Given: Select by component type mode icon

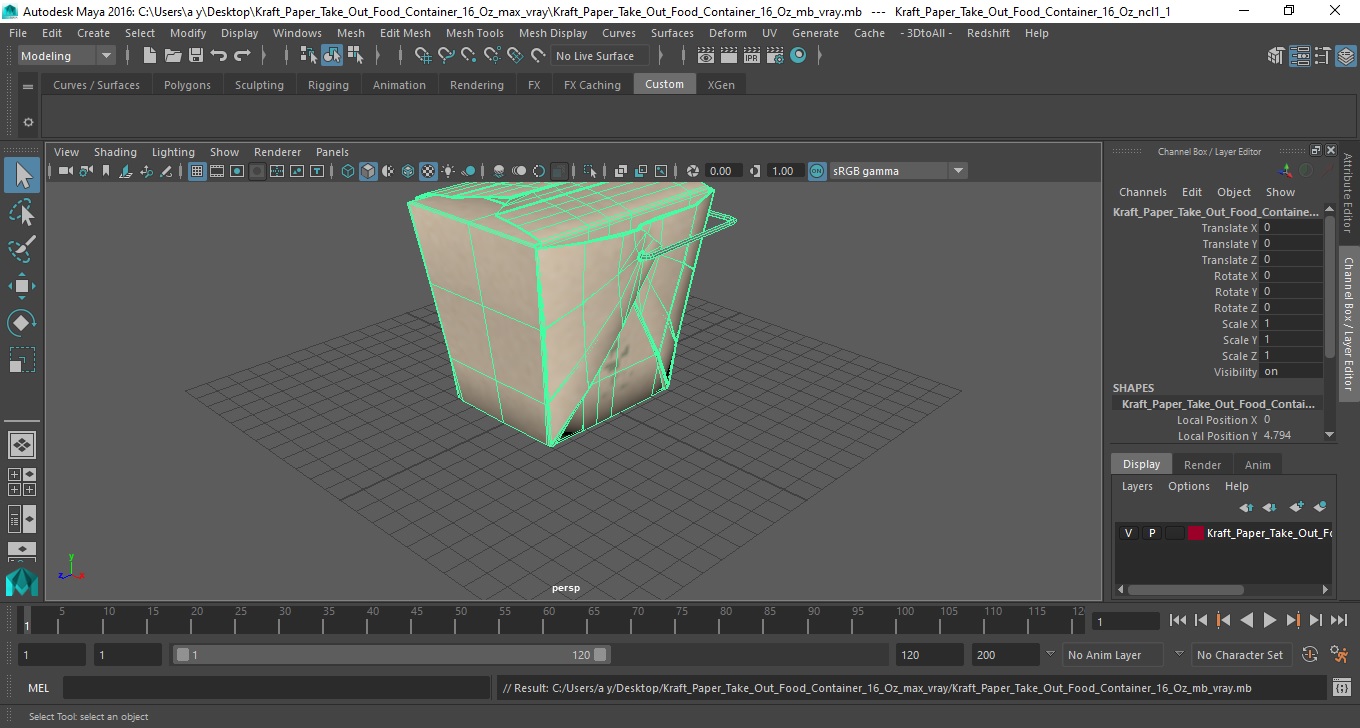Looking at the screenshot, I should [x=355, y=56].
